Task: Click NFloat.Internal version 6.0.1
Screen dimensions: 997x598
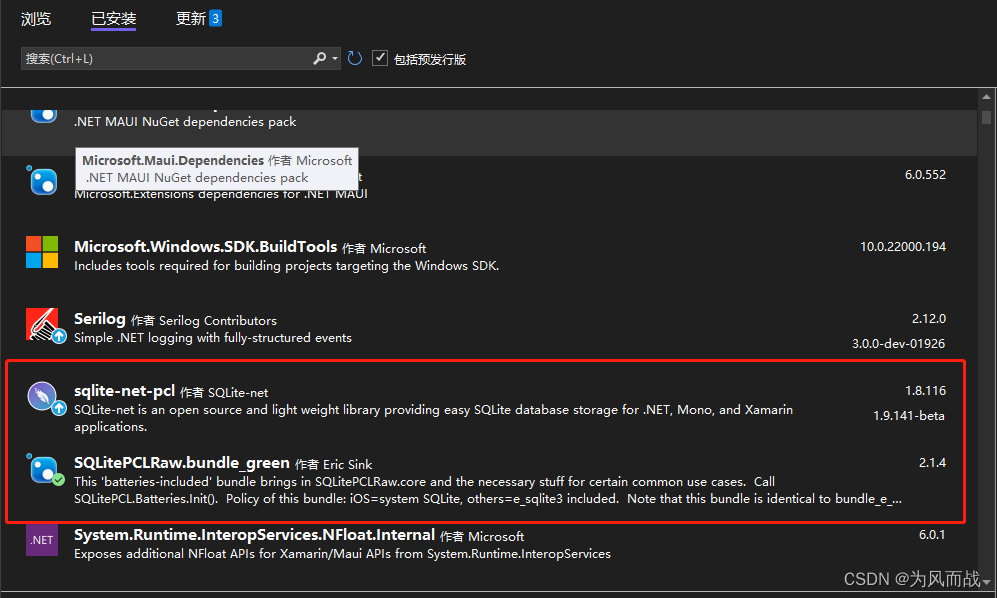Action: [932, 534]
